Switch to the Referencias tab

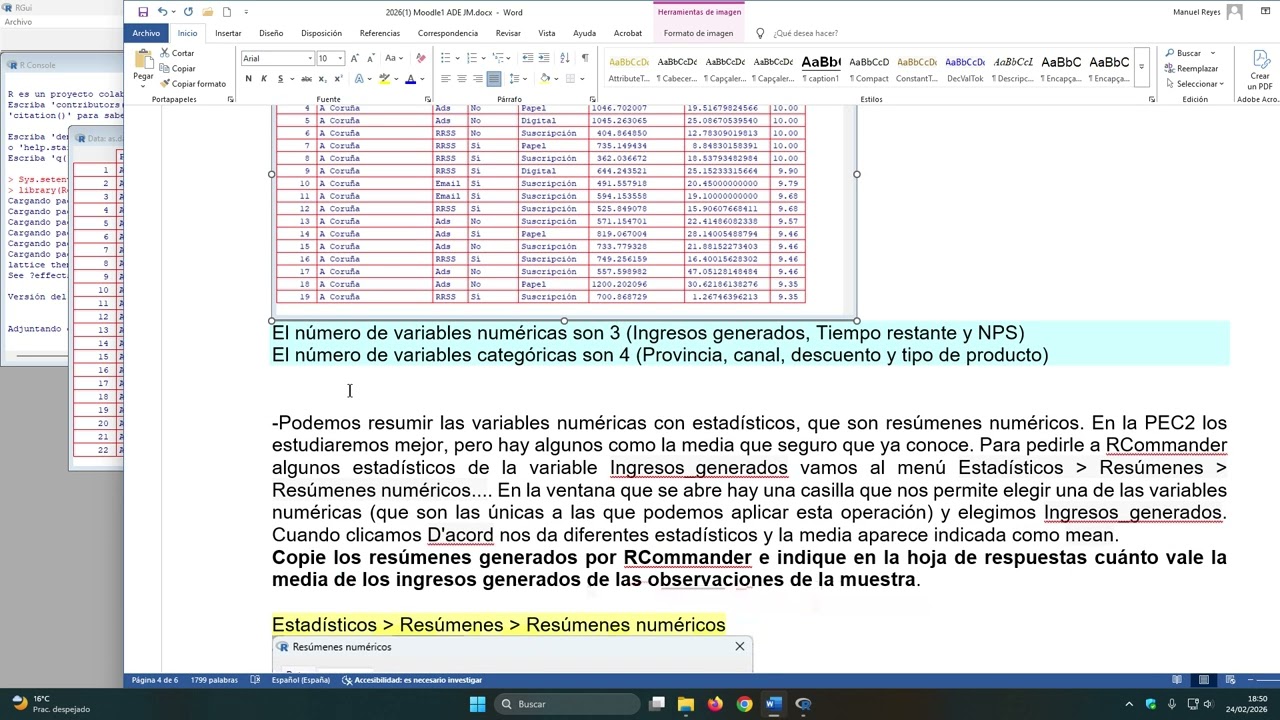(x=380, y=33)
